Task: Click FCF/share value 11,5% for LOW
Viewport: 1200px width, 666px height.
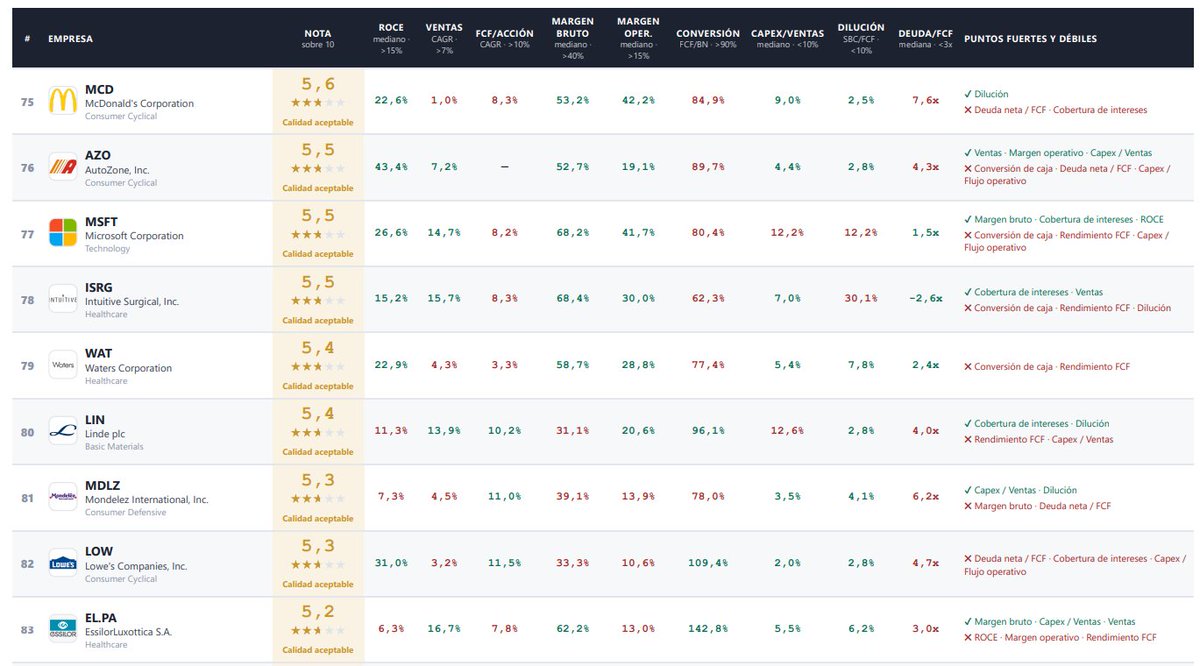Action: [504, 562]
